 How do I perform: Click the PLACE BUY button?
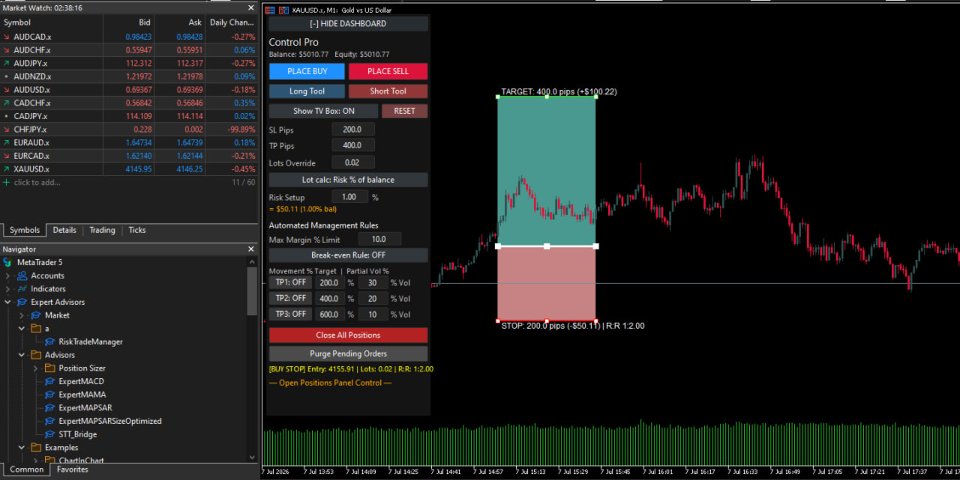(x=307, y=72)
